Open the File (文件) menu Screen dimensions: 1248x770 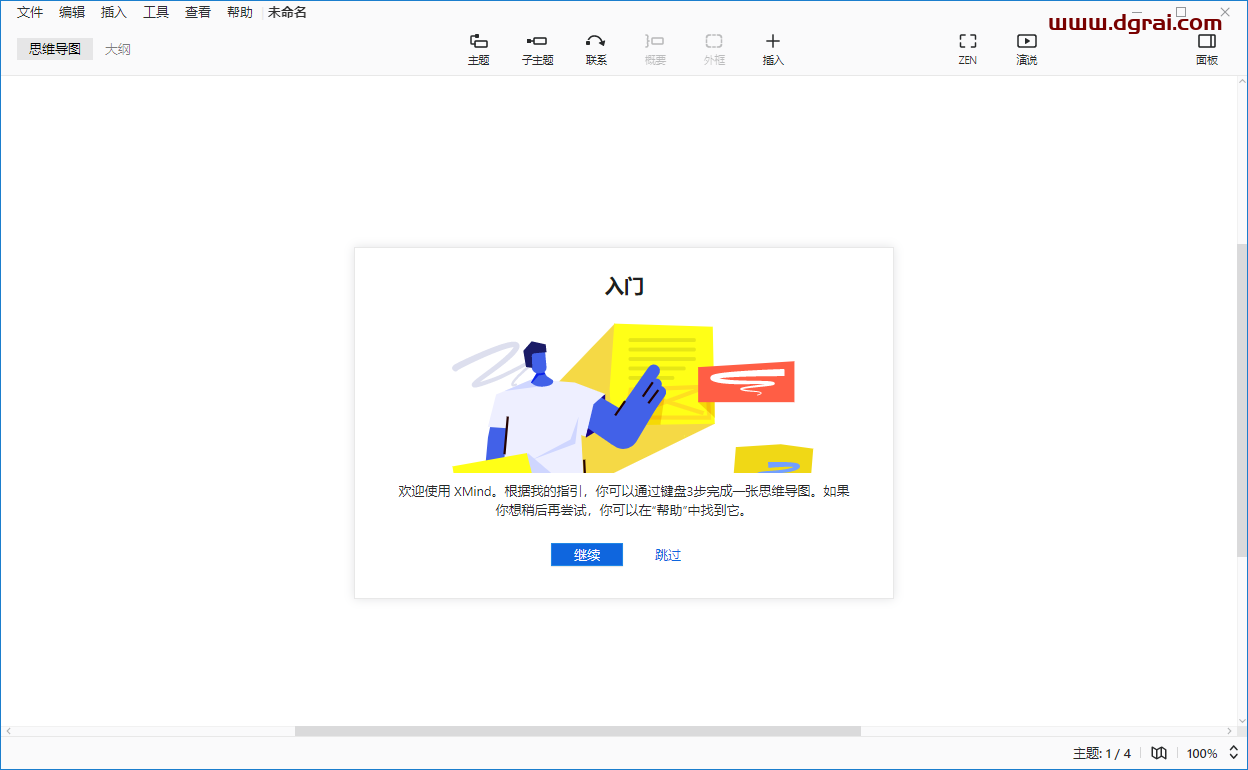tap(30, 12)
